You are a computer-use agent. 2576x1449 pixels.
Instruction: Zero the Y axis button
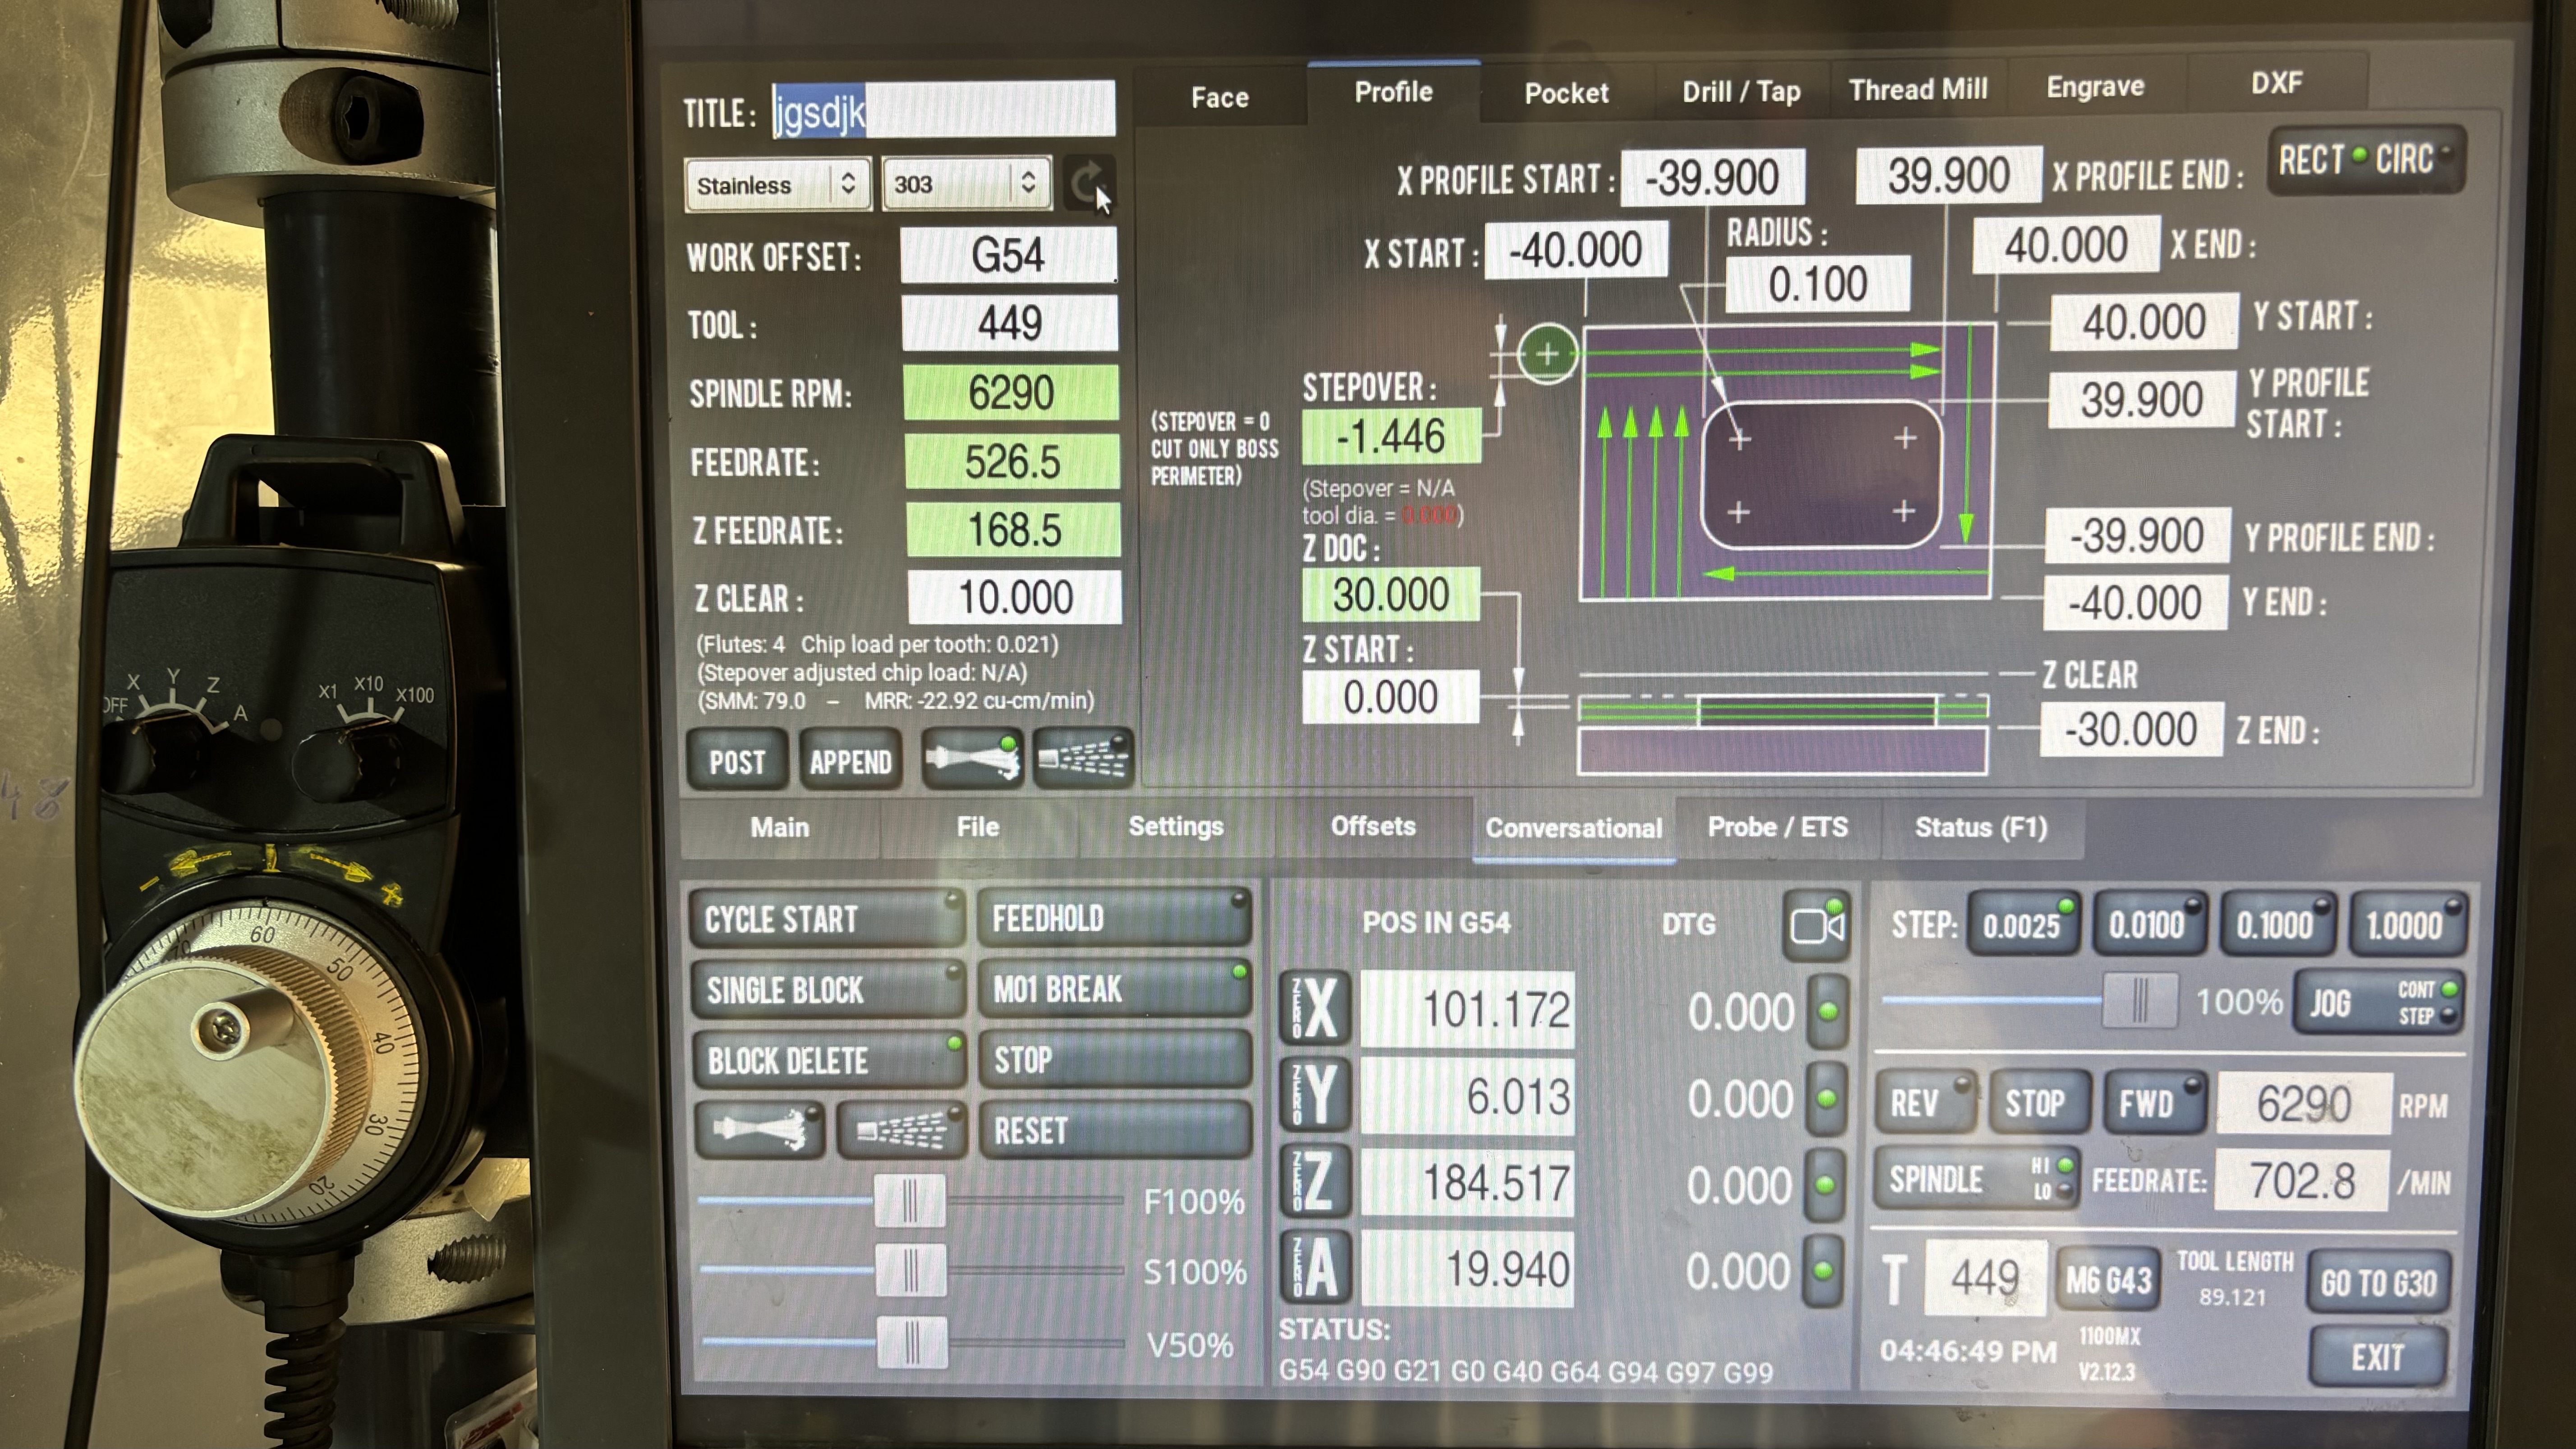pos(1314,1095)
